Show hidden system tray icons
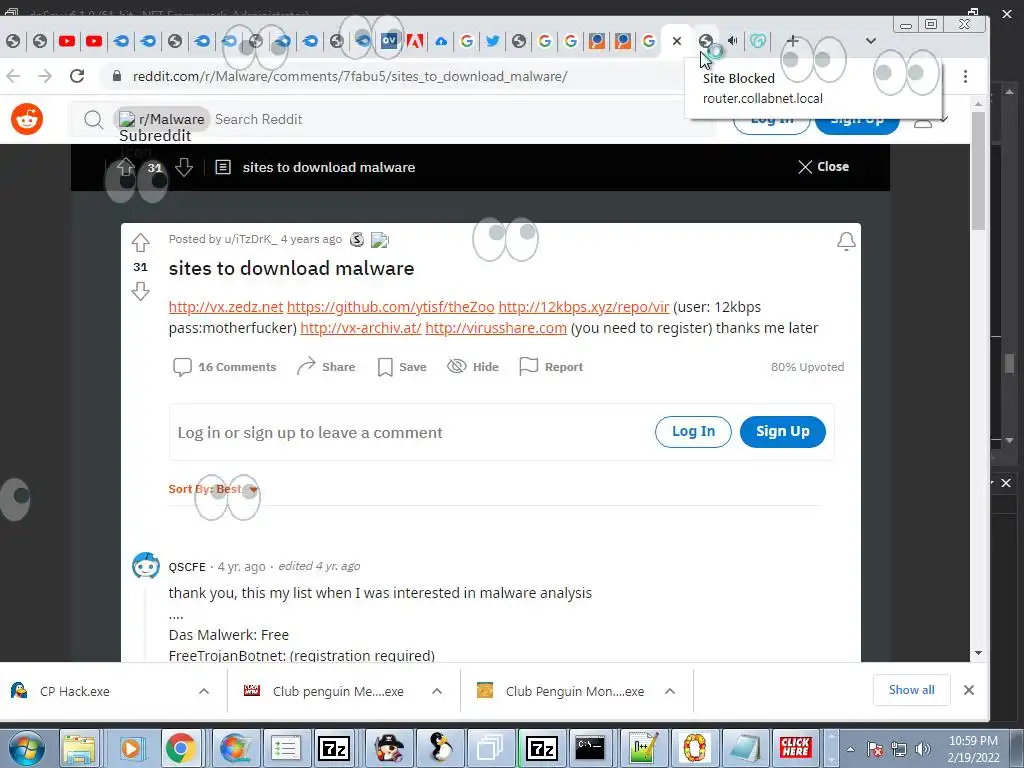Screen dimensions: 1024x768 (850, 749)
